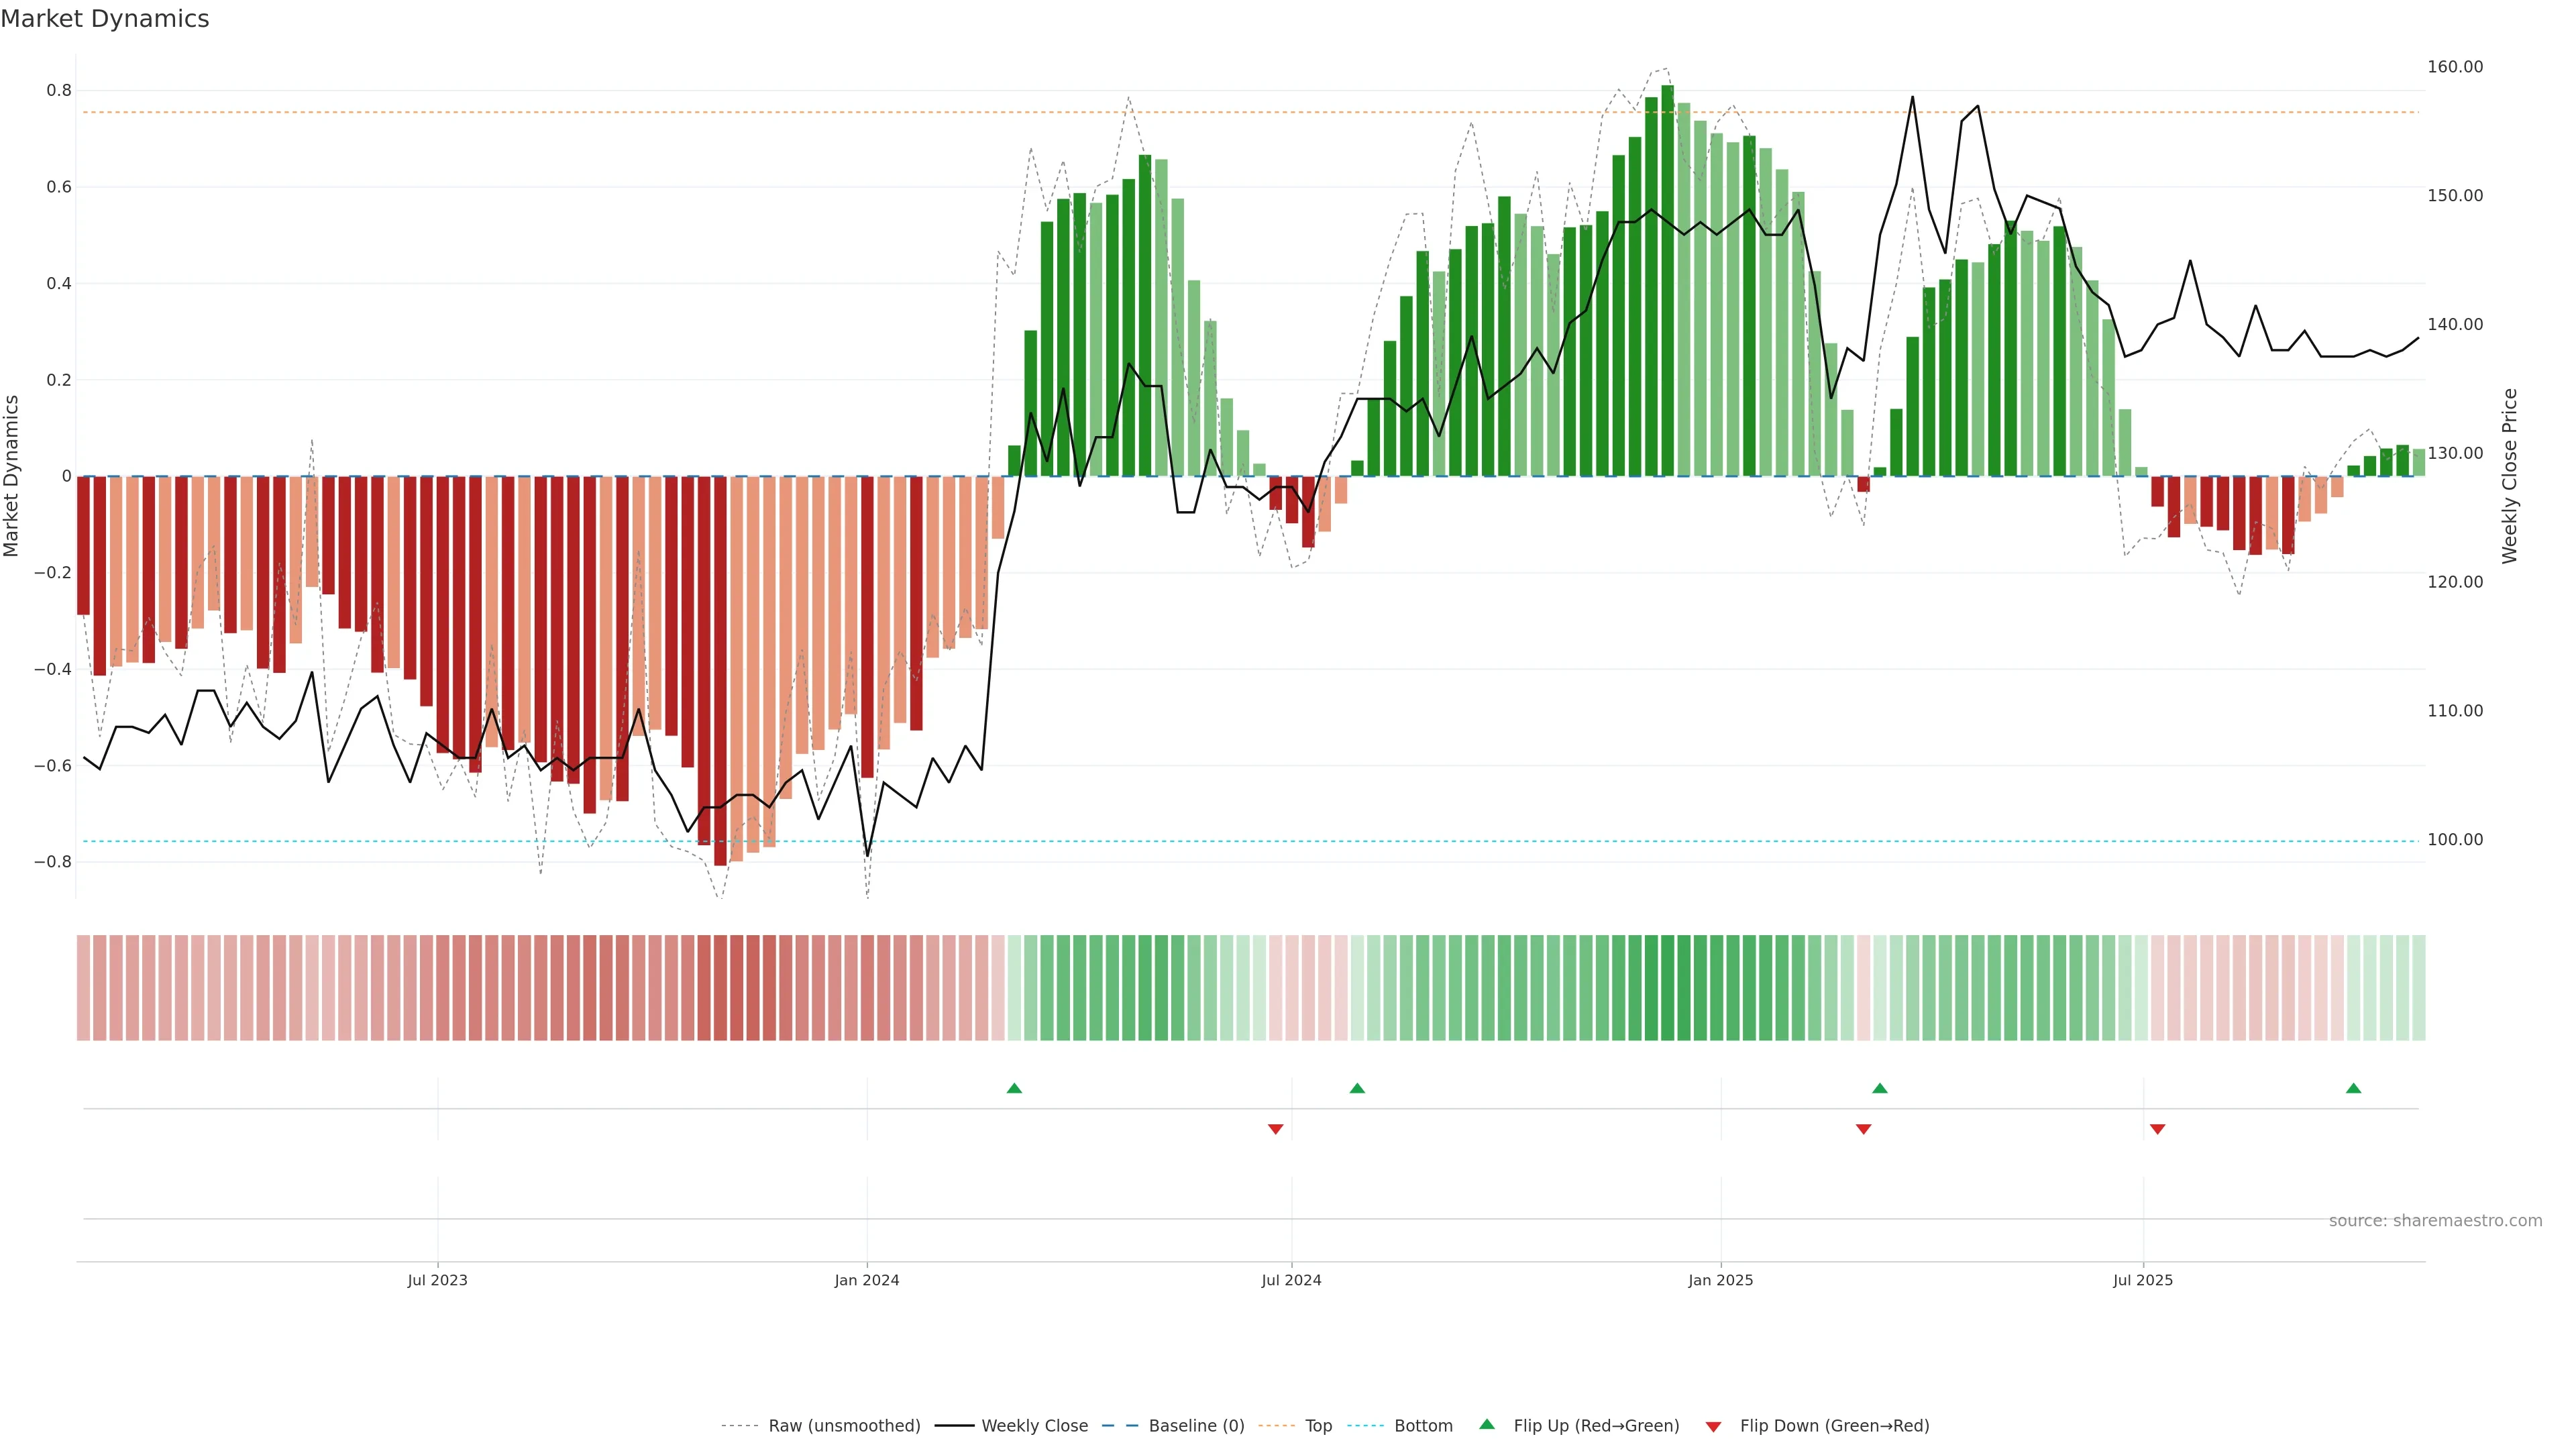This screenshot has height=1449, width=2576.
Task: Toggle the Top threshold legend entry
Action: coord(1318,1426)
